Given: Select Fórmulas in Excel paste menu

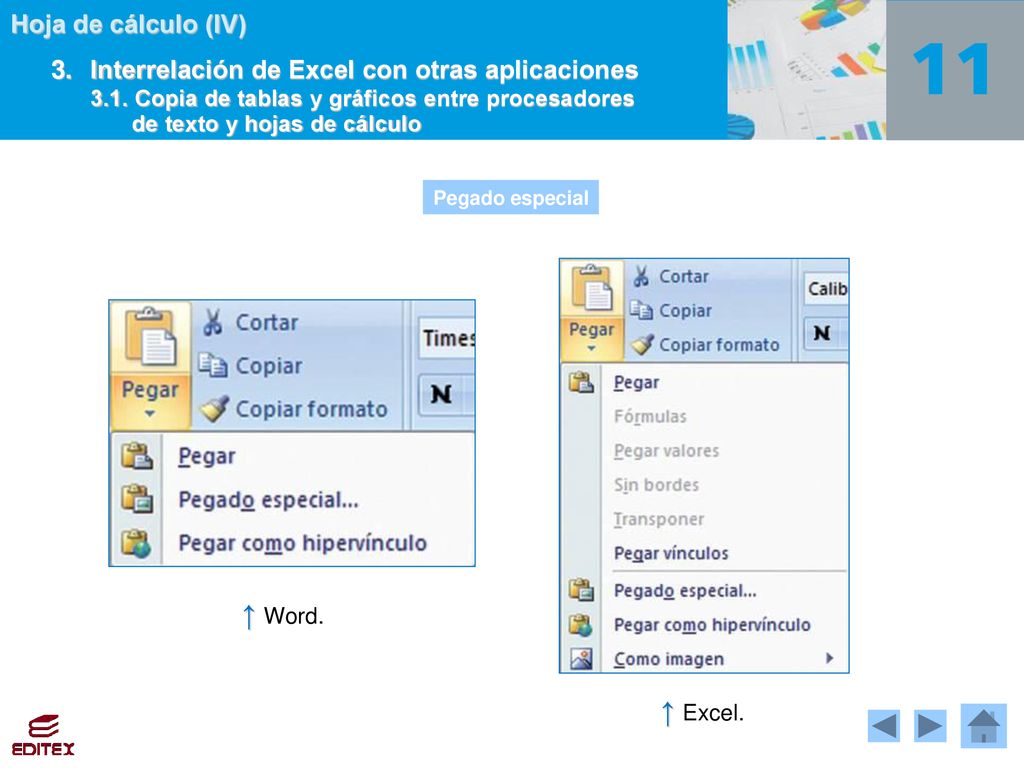Looking at the screenshot, I should [650, 416].
